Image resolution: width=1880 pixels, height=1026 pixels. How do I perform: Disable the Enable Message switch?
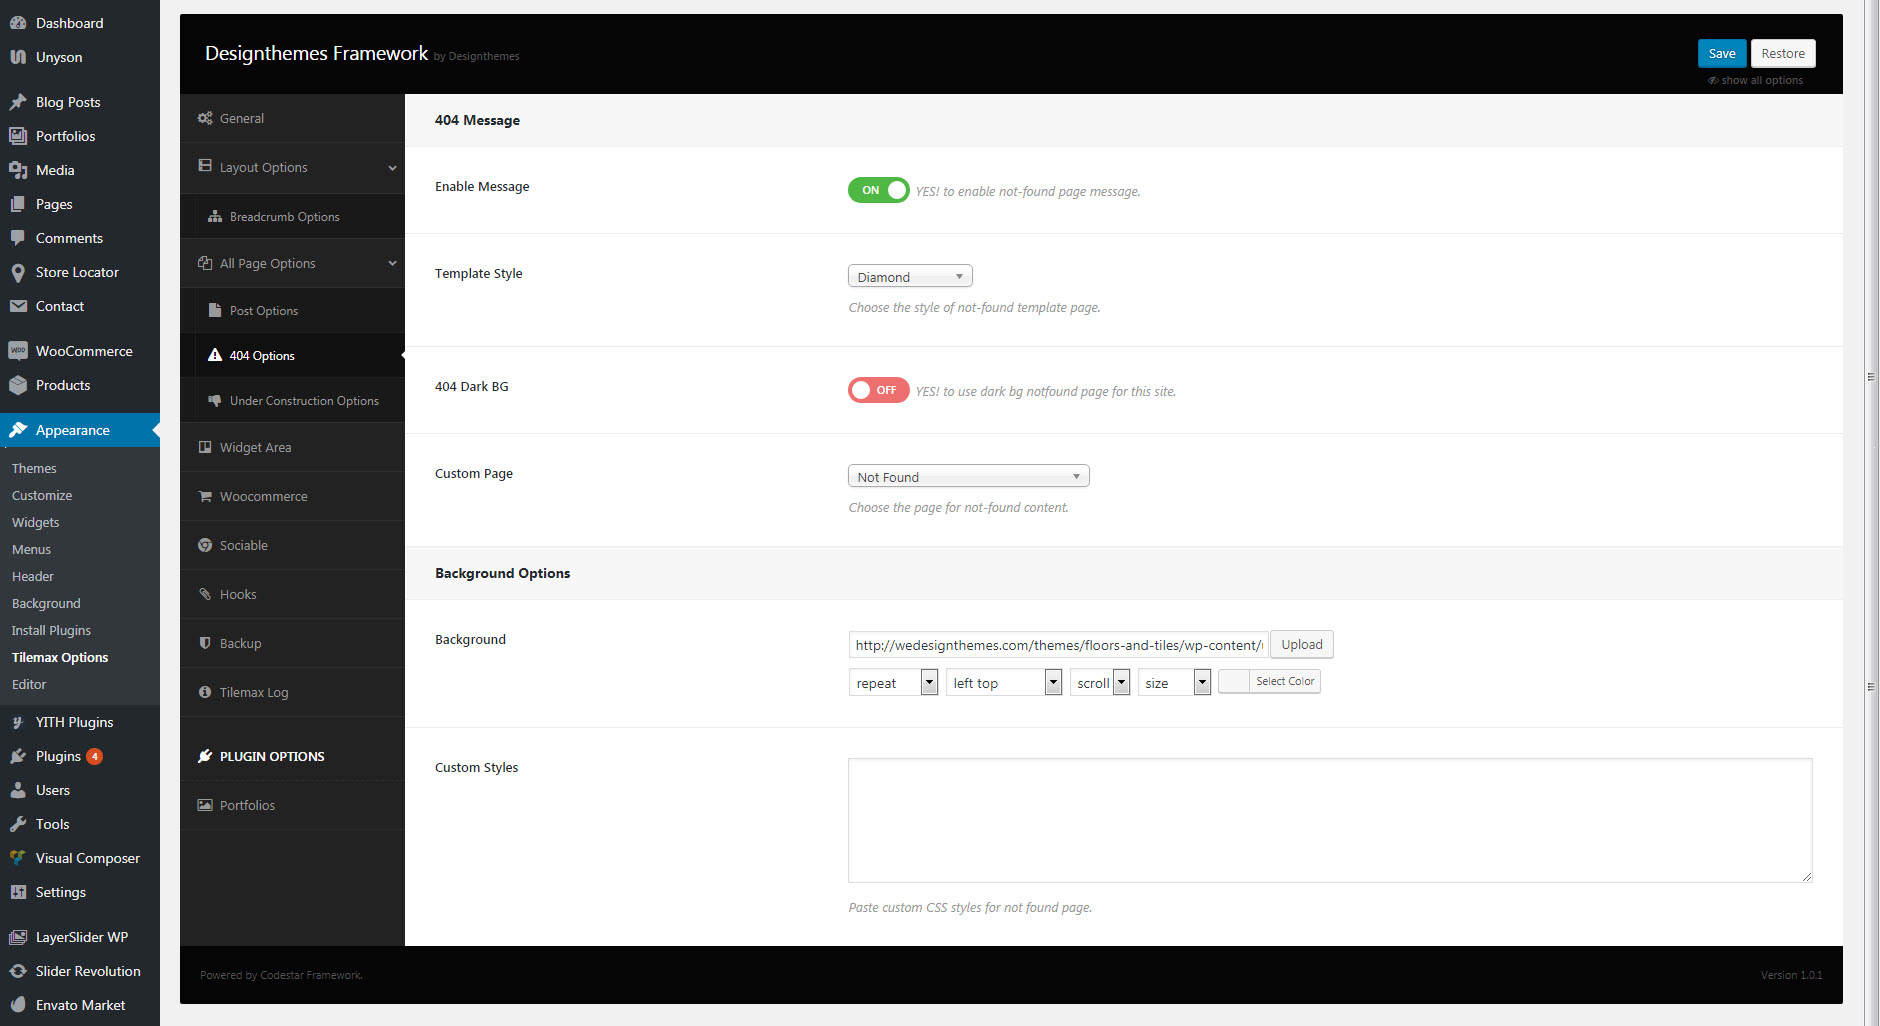[877, 190]
